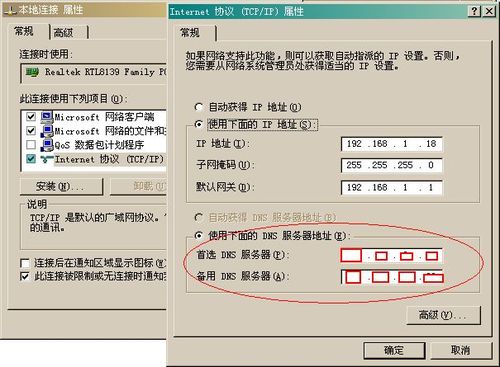Screen dimensions: 500x367
Task: Click the 取消 button
Action: pyautogui.click(x=460, y=350)
